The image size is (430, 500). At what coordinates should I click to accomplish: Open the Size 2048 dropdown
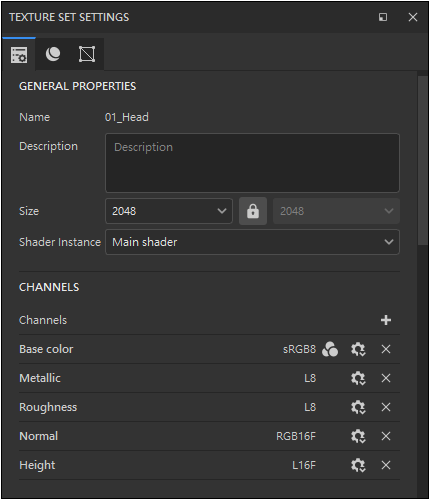(169, 211)
